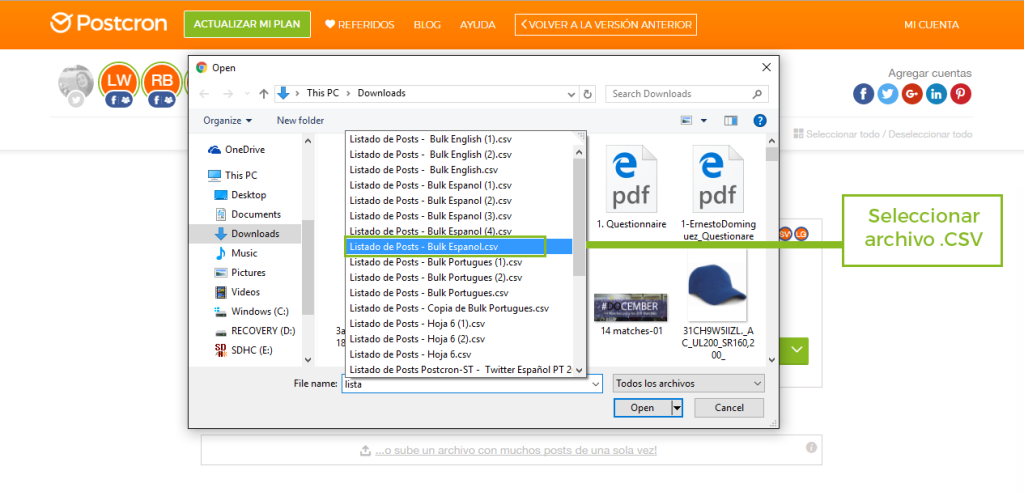Go up one folder with the up arrow
The image size is (1024, 492).
click(x=263, y=93)
